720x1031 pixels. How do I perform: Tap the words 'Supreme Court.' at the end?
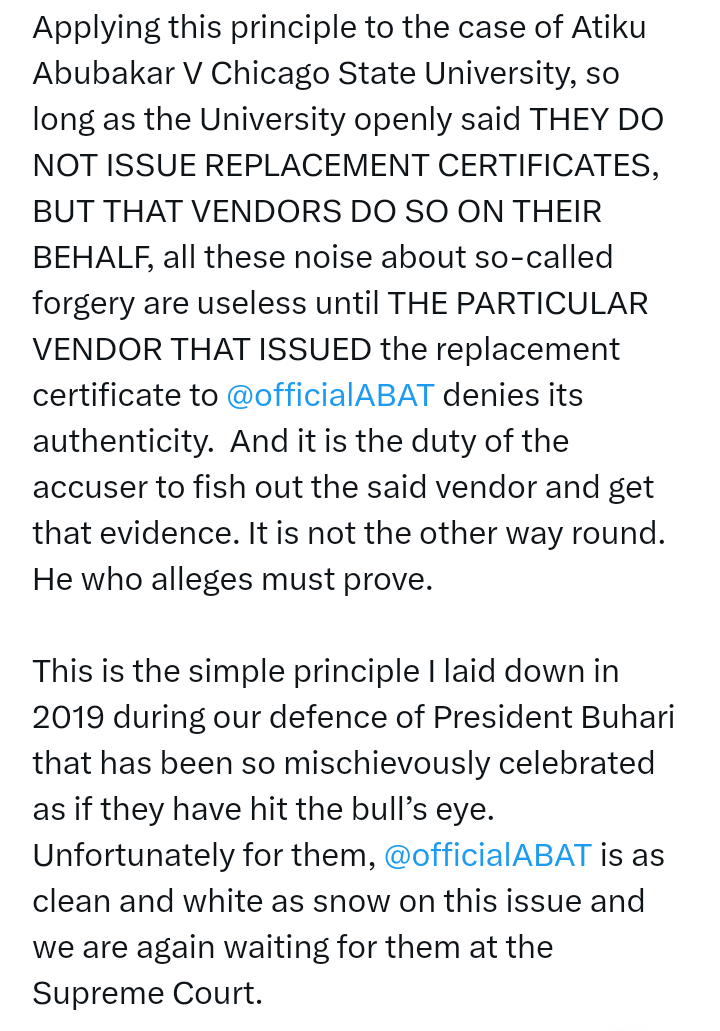coord(147,993)
